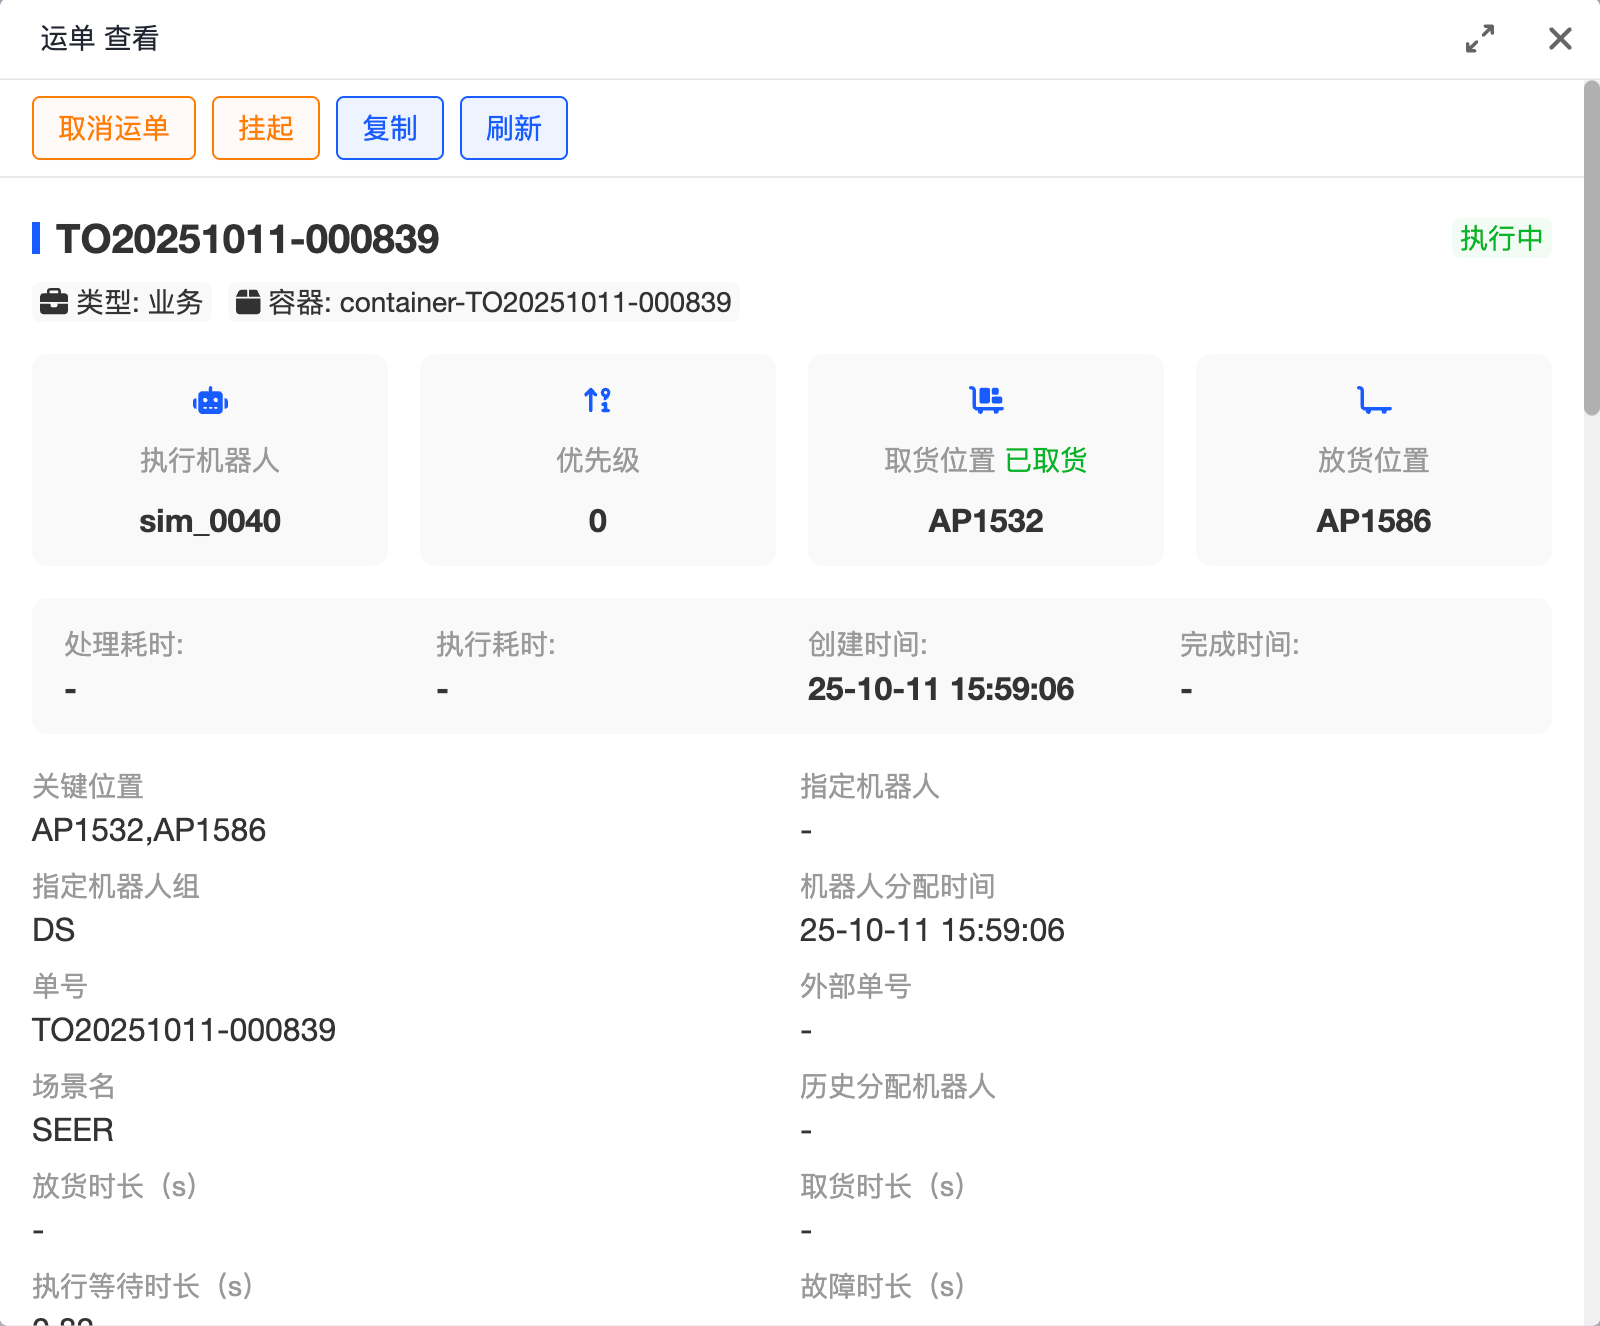This screenshot has height=1326, width=1600.
Task: Click the robot name sim_0040
Action: 210,521
